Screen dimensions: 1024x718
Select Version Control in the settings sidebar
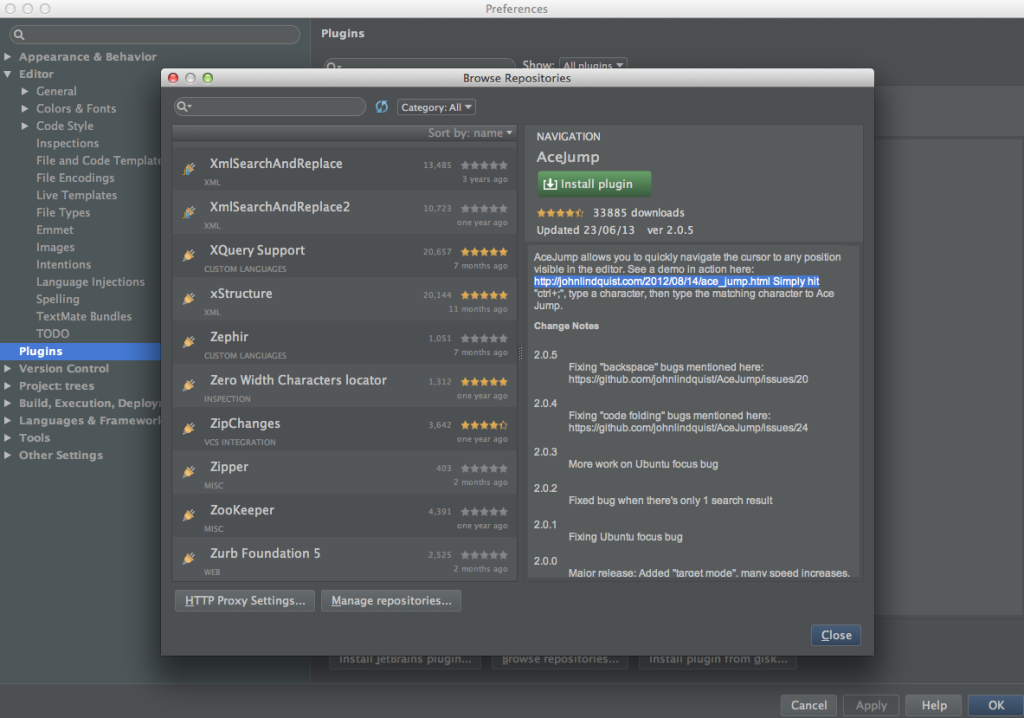click(66, 368)
